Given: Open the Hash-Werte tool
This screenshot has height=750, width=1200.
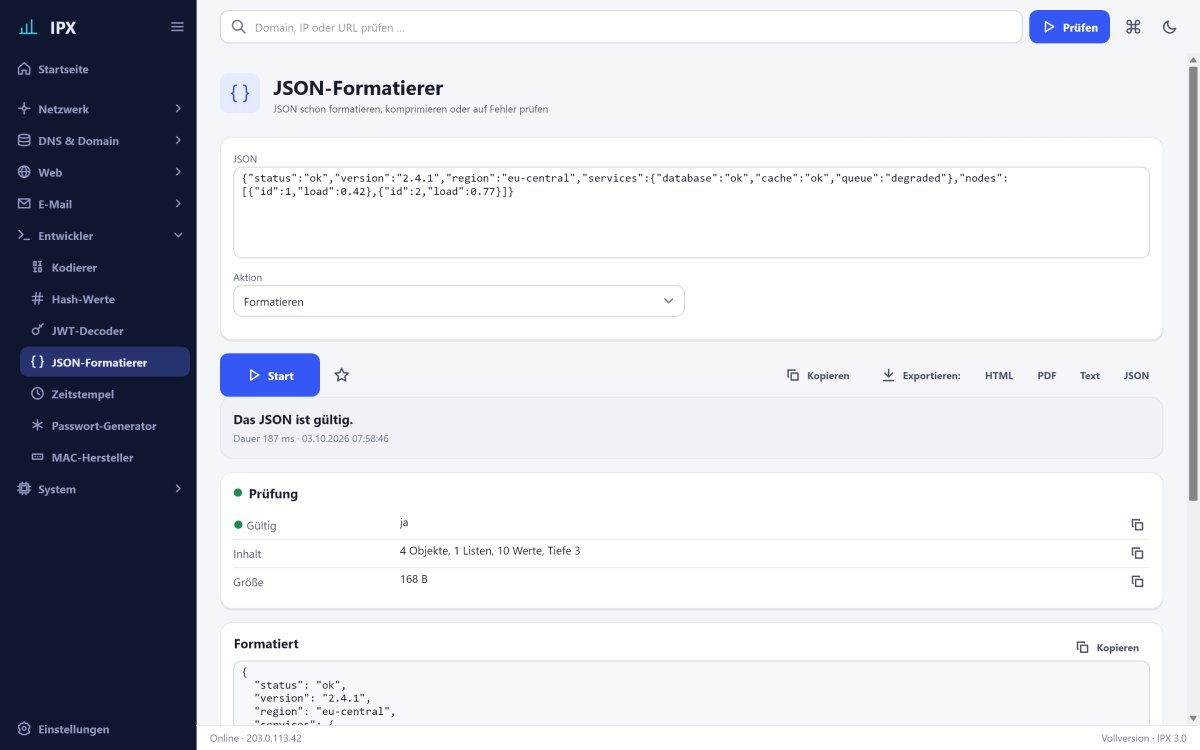Looking at the screenshot, I should tap(105, 299).
